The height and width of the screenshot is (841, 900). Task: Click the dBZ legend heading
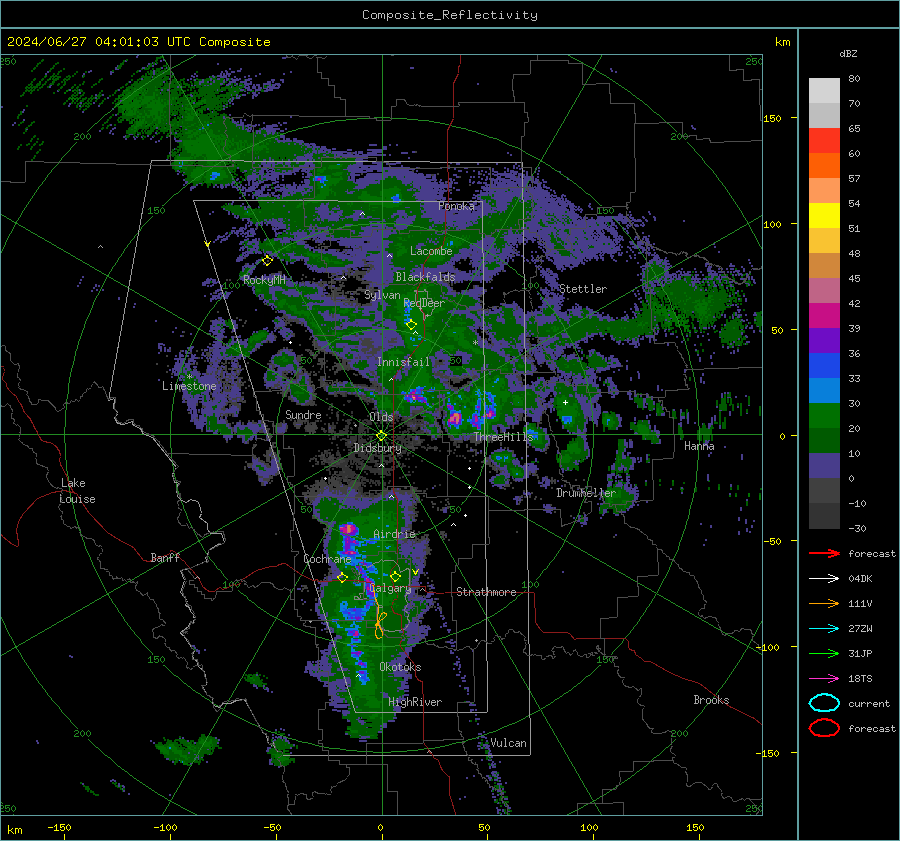pos(848,53)
